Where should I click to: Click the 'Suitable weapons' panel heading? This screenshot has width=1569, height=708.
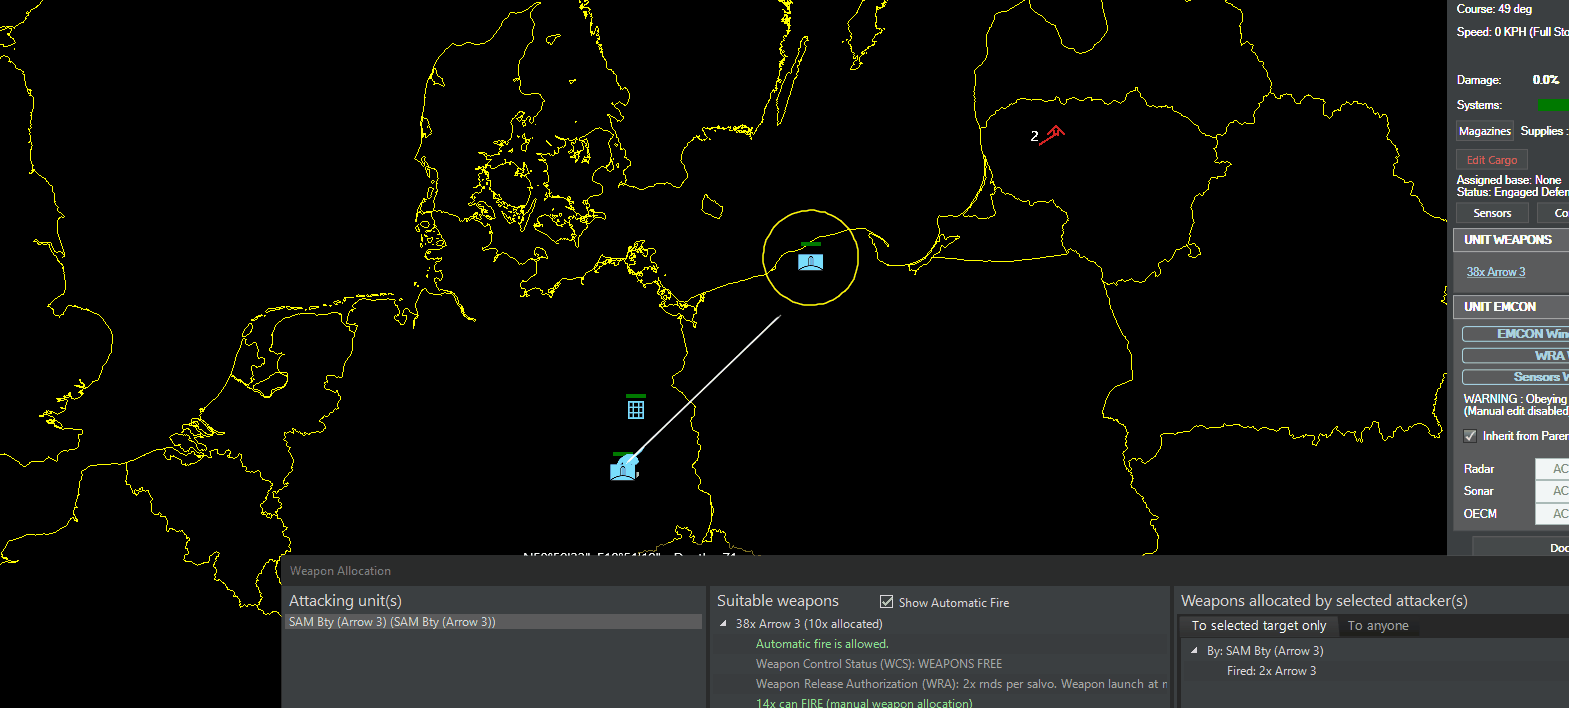pos(778,601)
